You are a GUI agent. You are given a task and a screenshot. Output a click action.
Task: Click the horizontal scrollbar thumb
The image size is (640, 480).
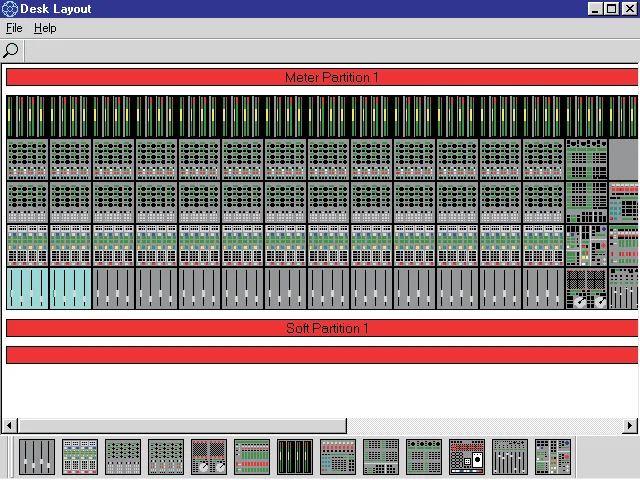coord(182,425)
